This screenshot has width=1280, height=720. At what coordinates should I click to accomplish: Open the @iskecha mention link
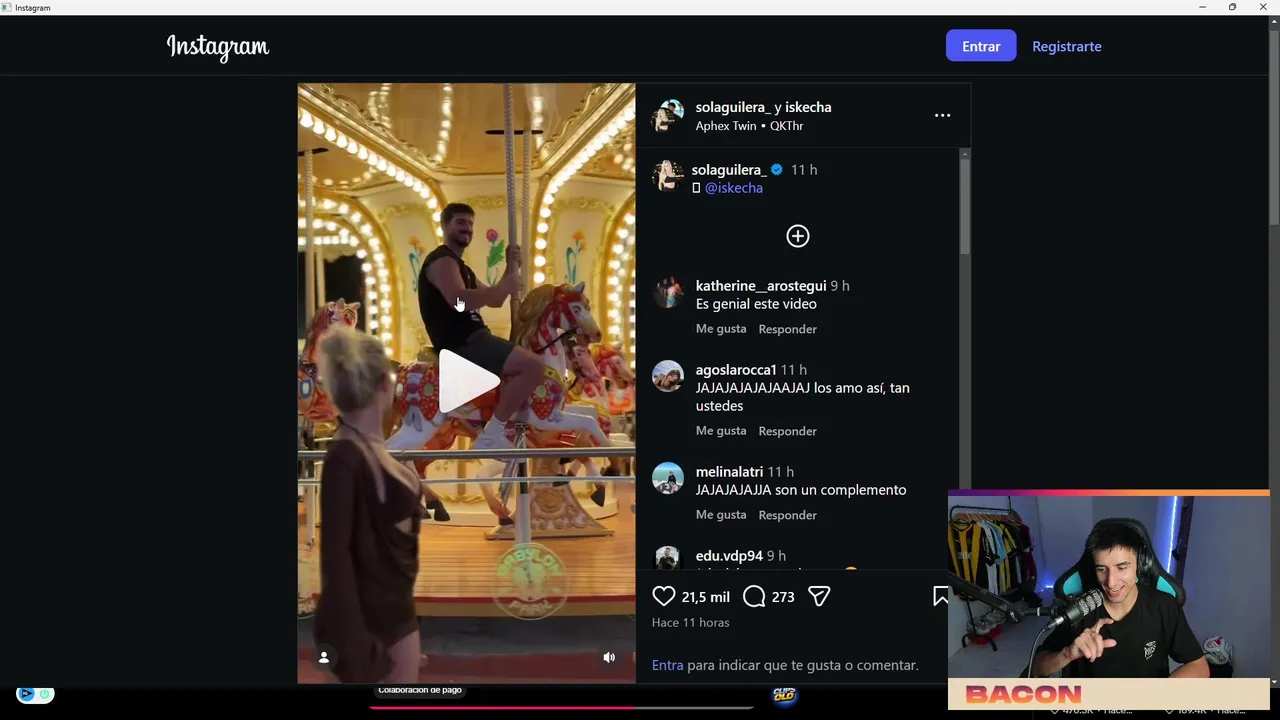click(x=734, y=188)
